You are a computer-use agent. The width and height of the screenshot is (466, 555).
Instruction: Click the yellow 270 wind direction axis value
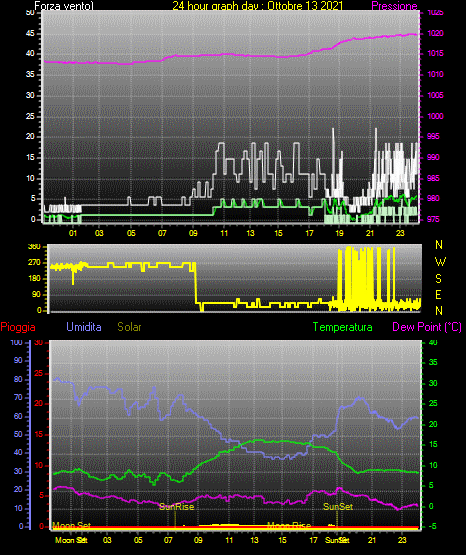tap(35, 263)
